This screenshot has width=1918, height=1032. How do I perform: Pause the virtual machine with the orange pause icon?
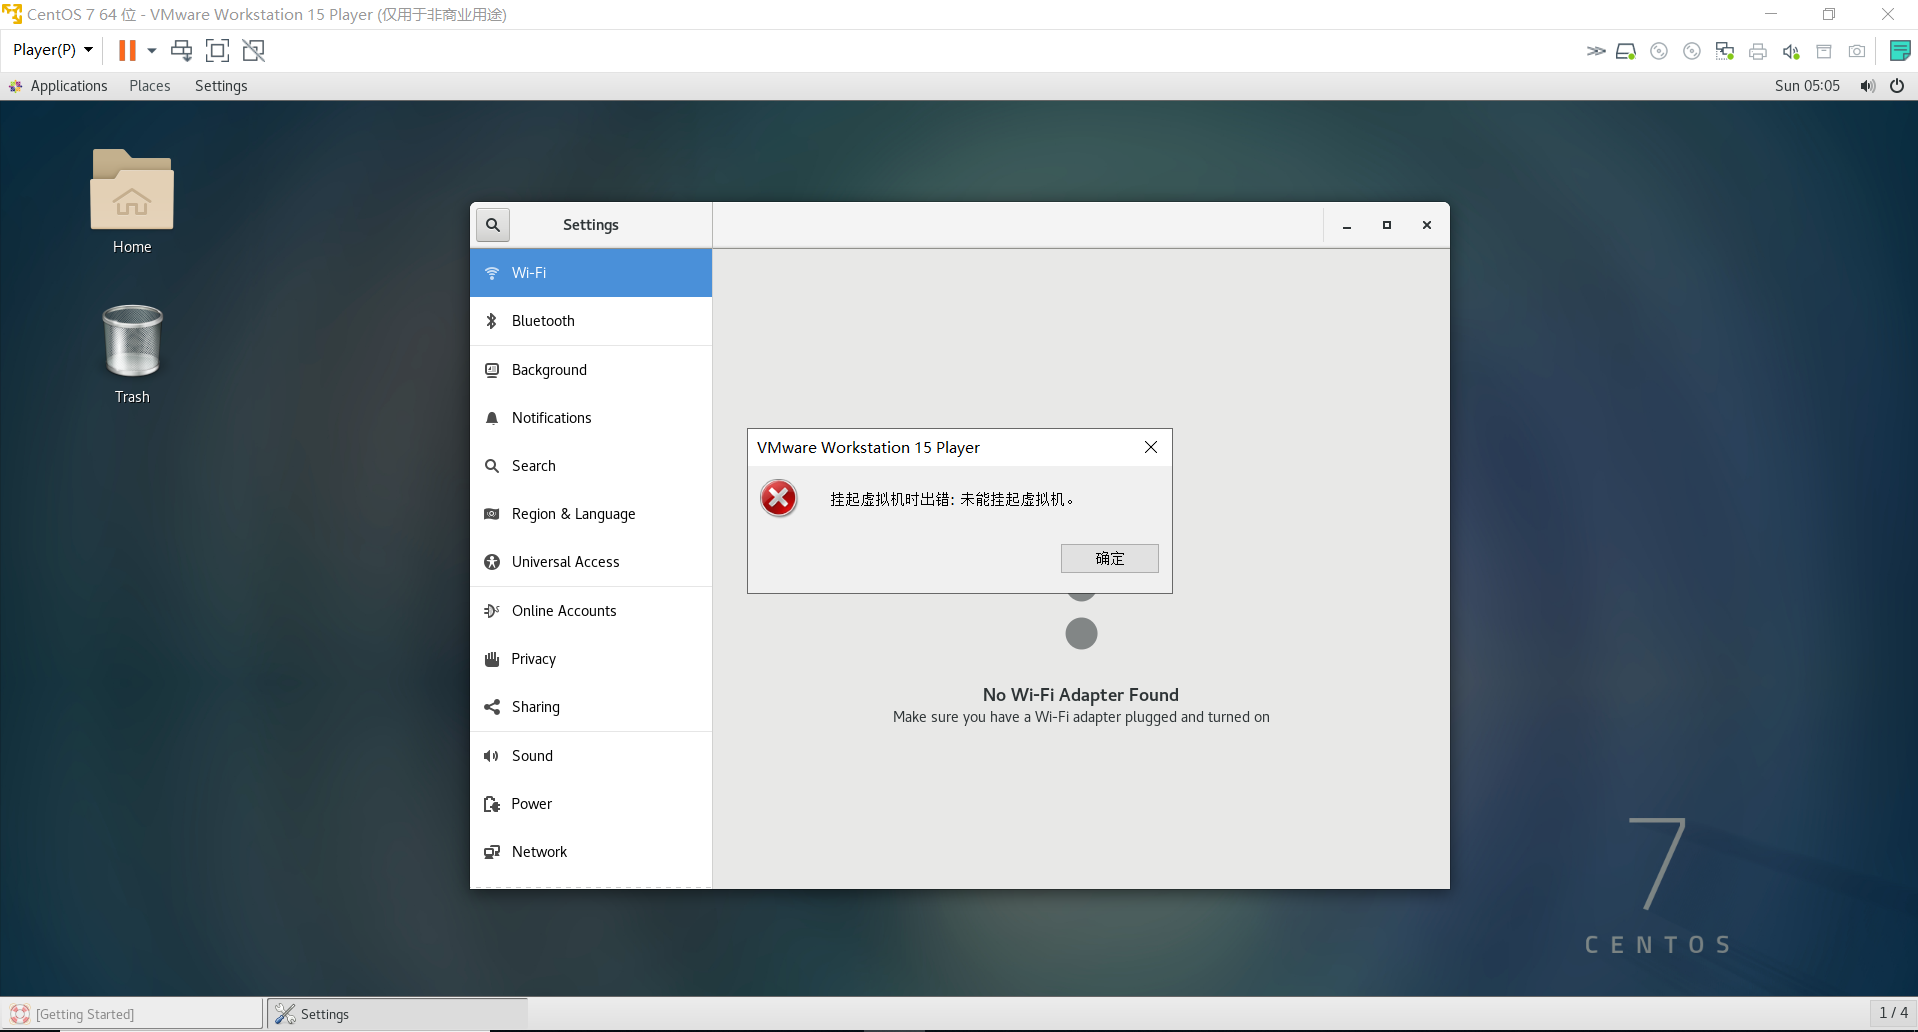(x=127, y=50)
